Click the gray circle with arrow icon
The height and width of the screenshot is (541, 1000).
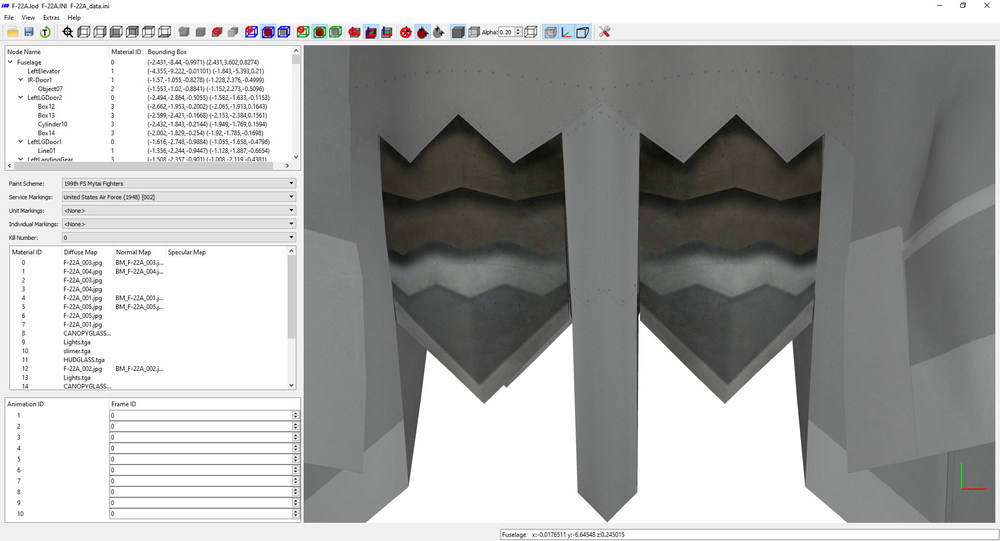[x=438, y=32]
